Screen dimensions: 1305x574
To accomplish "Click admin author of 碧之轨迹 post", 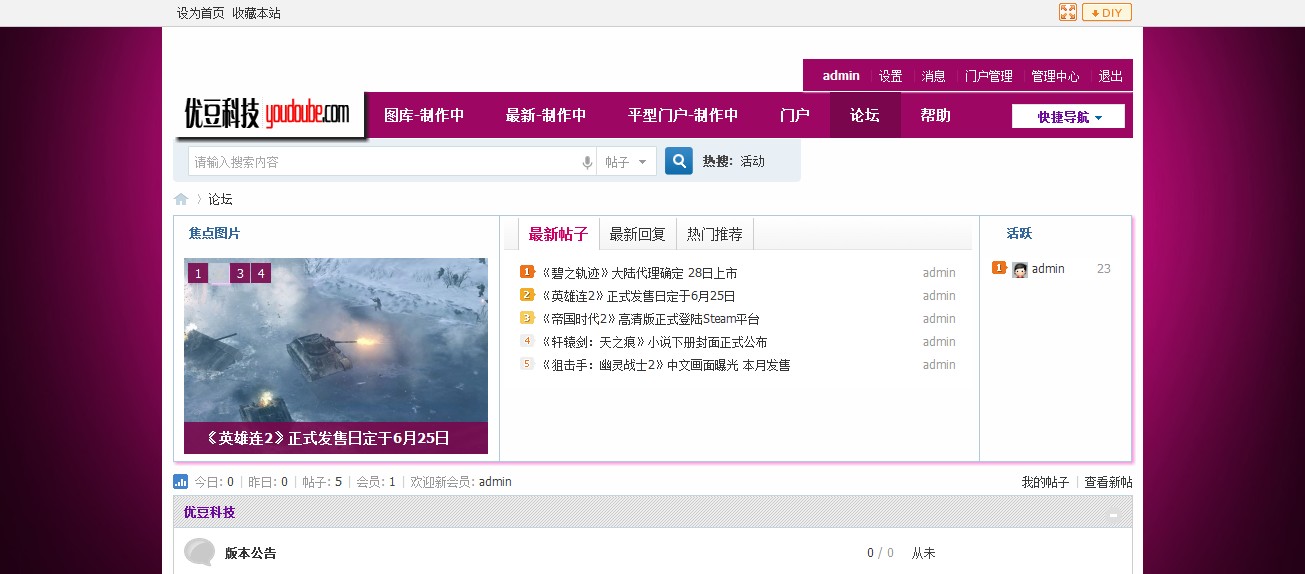I will [939, 273].
